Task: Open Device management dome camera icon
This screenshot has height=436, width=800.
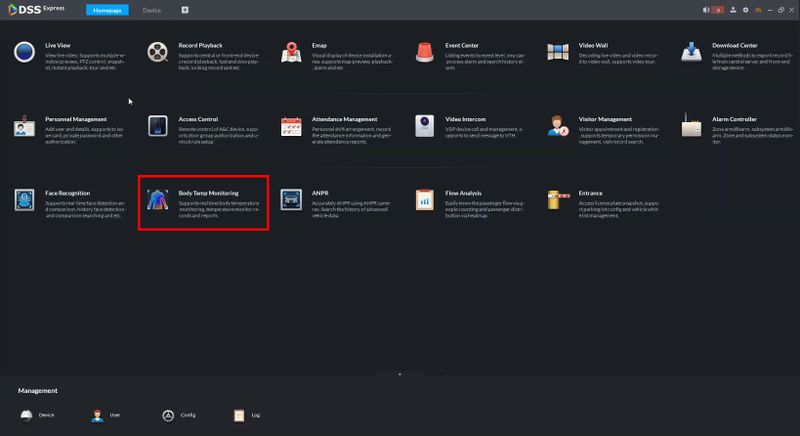Action: pos(26,416)
